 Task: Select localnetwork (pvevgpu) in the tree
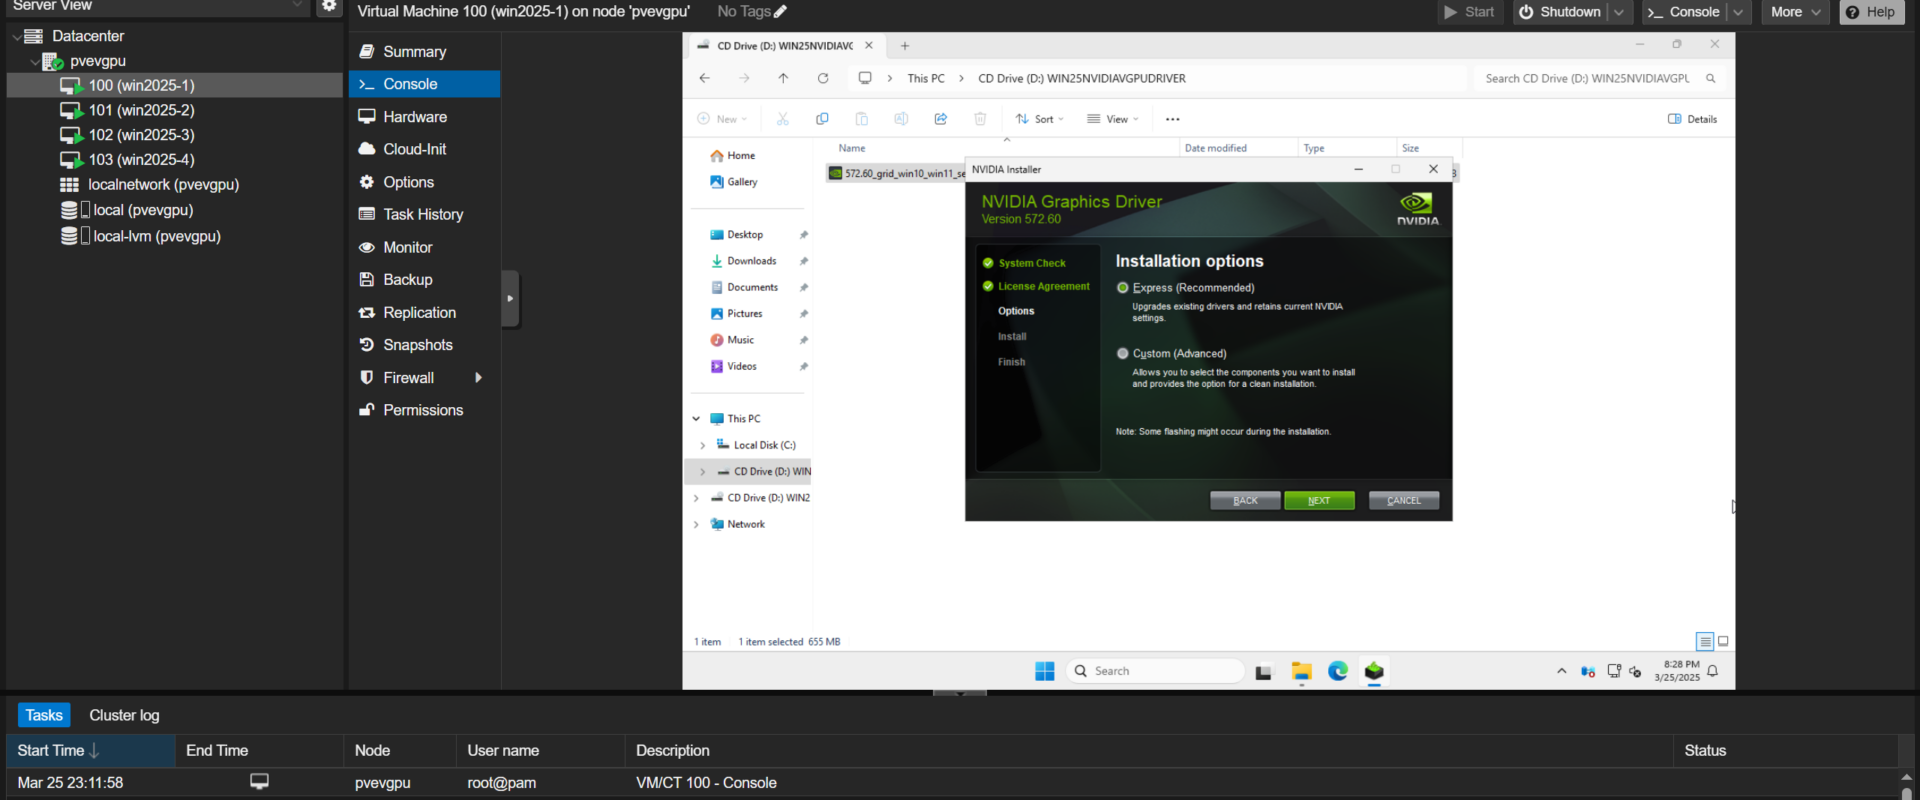(163, 185)
